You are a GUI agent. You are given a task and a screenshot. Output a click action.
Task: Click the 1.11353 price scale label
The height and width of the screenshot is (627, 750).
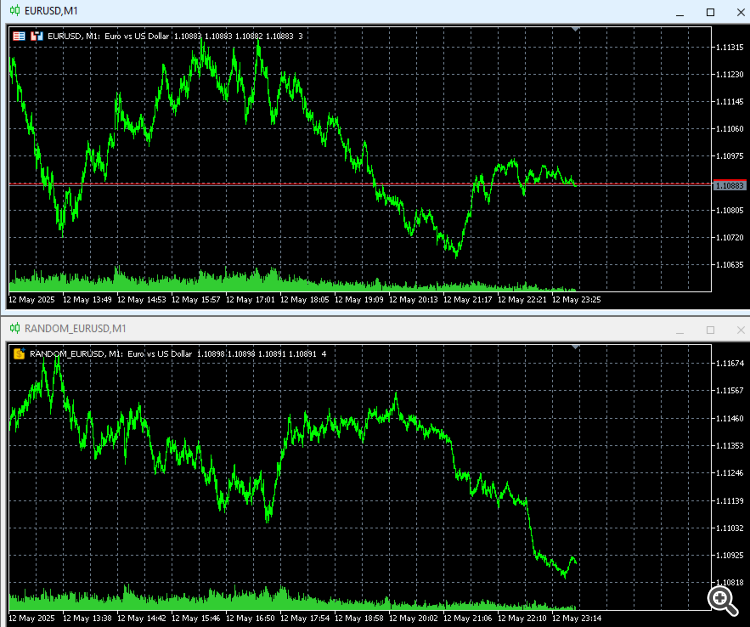click(x=729, y=445)
